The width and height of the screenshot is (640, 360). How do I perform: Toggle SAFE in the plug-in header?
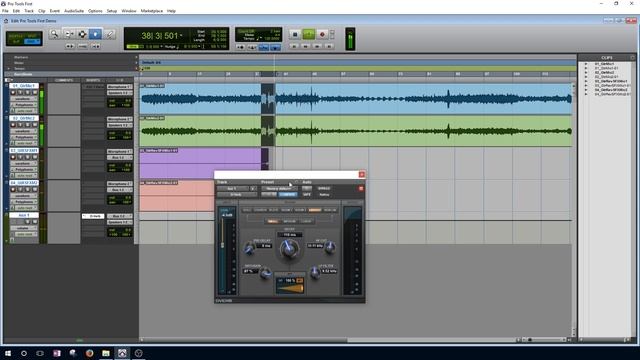[307, 195]
